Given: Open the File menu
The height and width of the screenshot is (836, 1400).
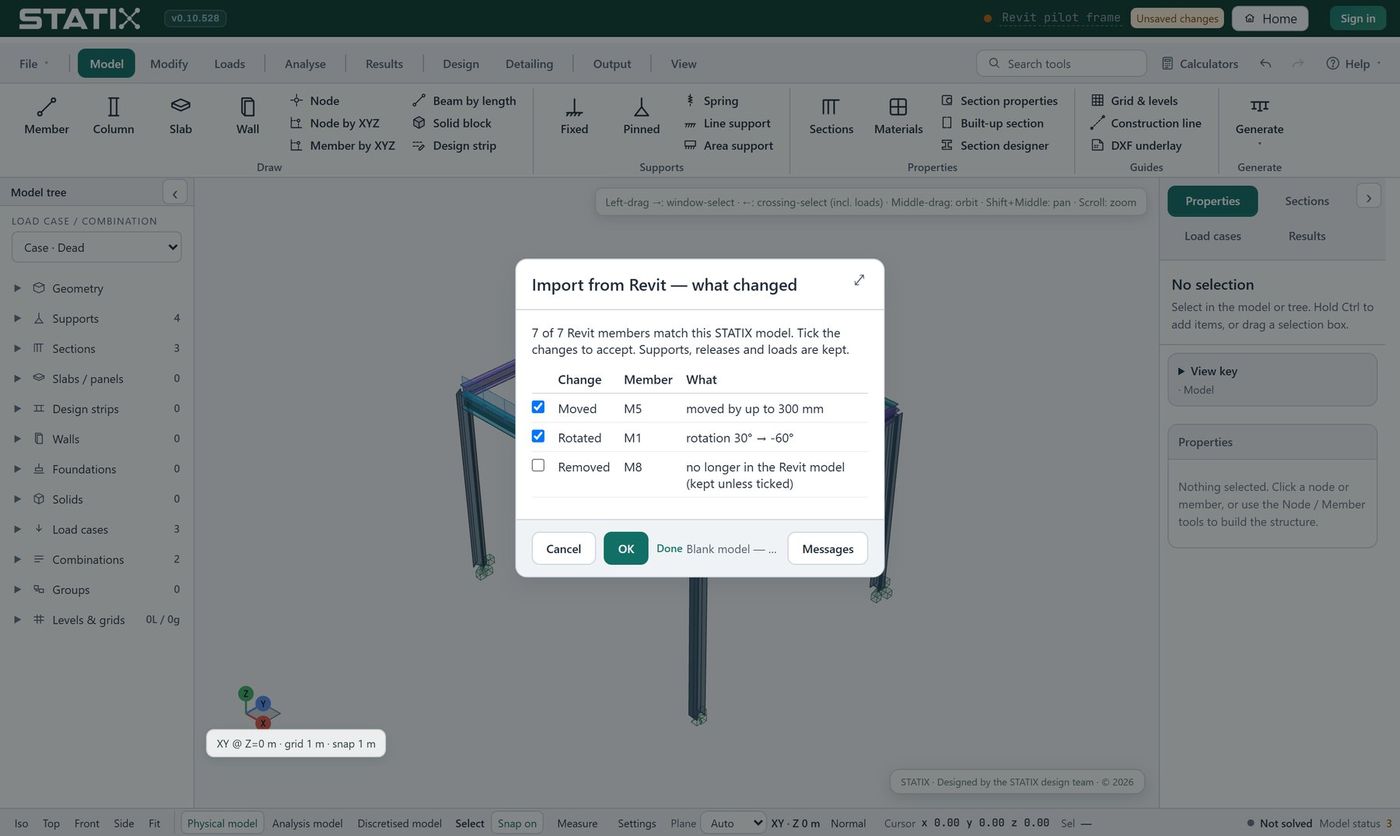Looking at the screenshot, I should pos(33,63).
